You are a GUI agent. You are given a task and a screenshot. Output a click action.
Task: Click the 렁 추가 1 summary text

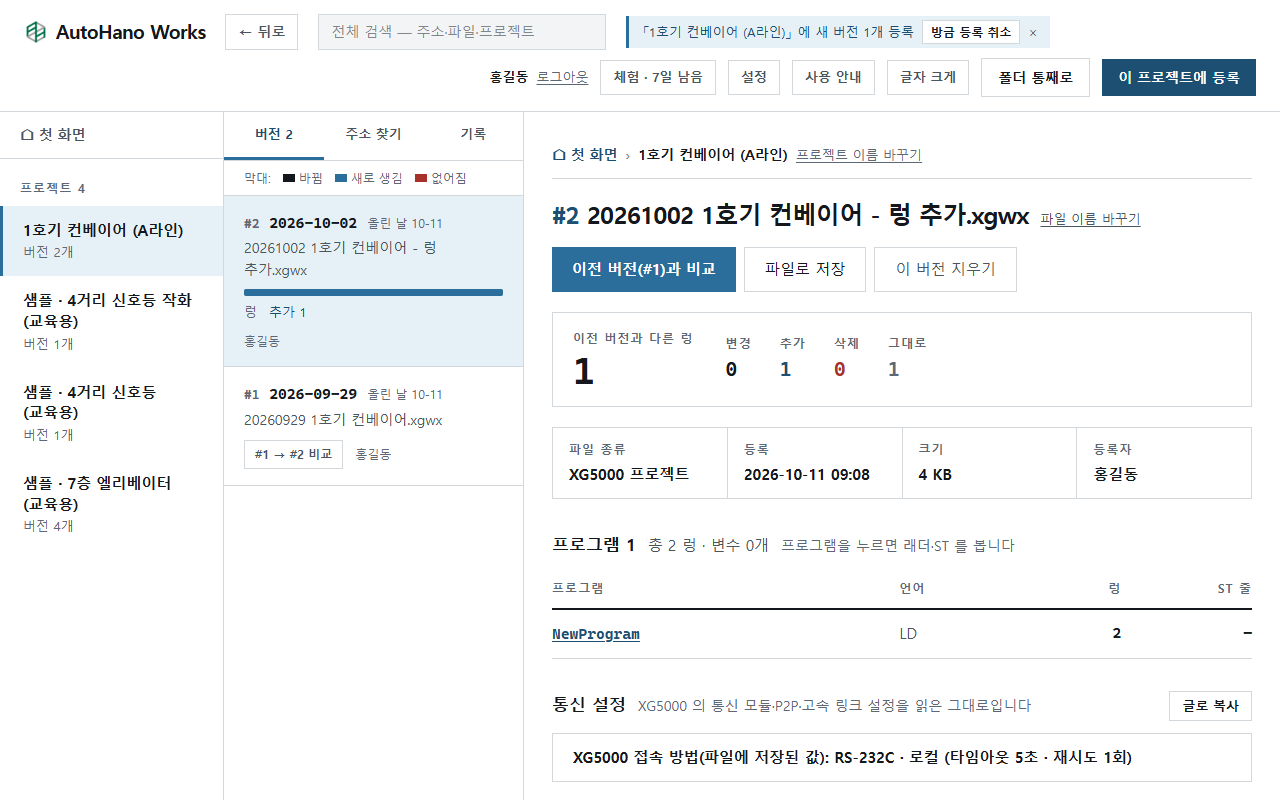tap(275, 312)
